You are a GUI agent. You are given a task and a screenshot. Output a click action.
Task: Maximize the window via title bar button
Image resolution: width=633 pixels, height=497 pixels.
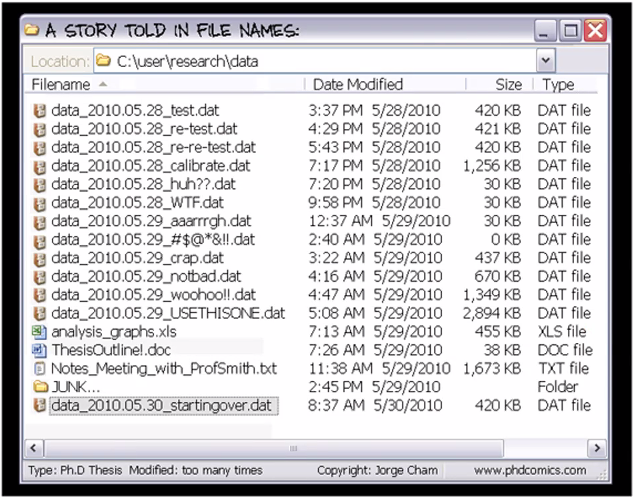[570, 30]
